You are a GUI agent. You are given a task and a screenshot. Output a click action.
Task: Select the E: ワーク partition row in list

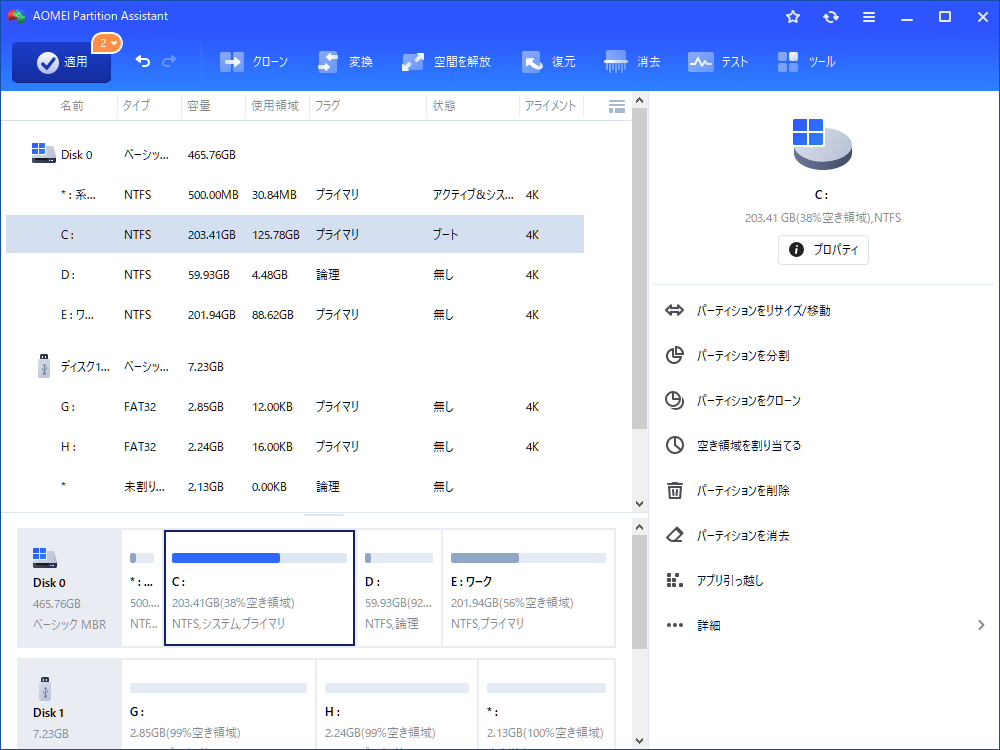pos(295,315)
